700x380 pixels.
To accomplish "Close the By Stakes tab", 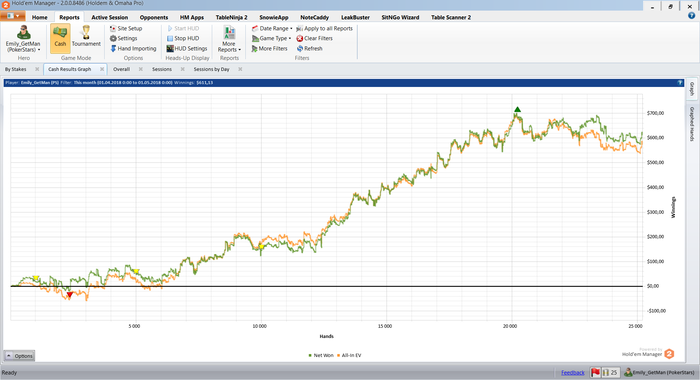I will [37, 69].
